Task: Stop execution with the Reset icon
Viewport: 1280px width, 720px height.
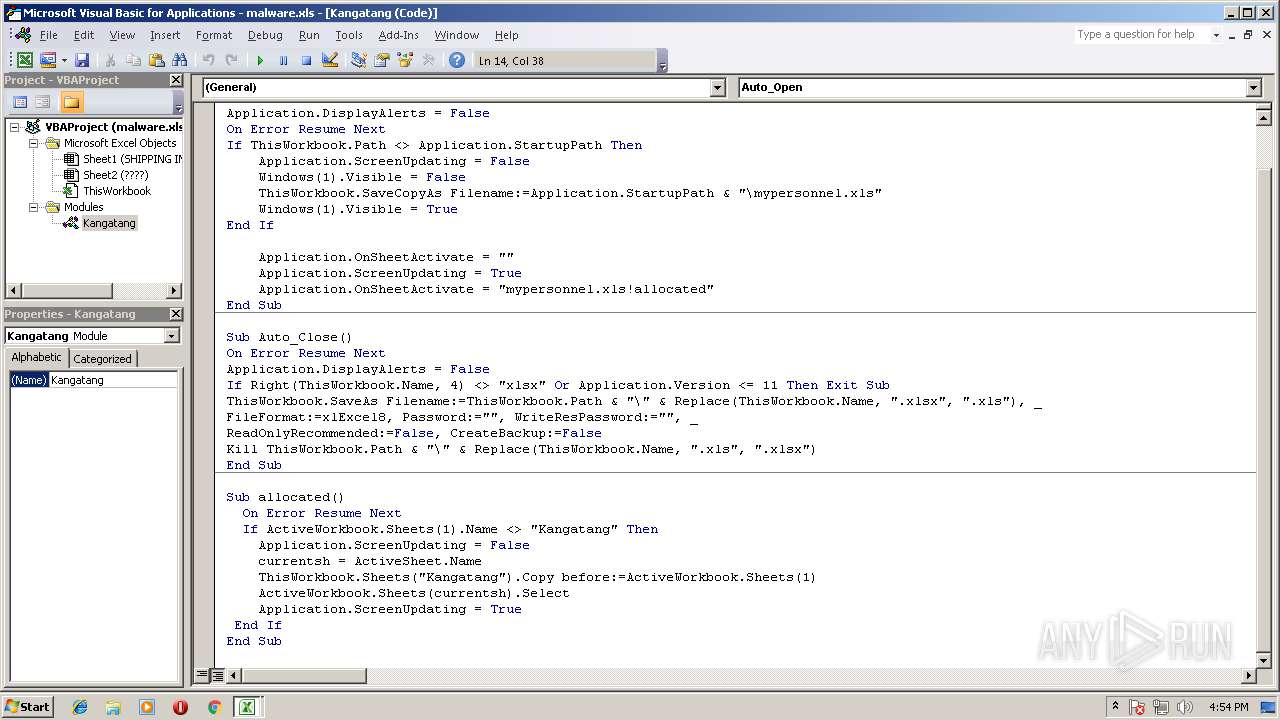Action: point(306,60)
